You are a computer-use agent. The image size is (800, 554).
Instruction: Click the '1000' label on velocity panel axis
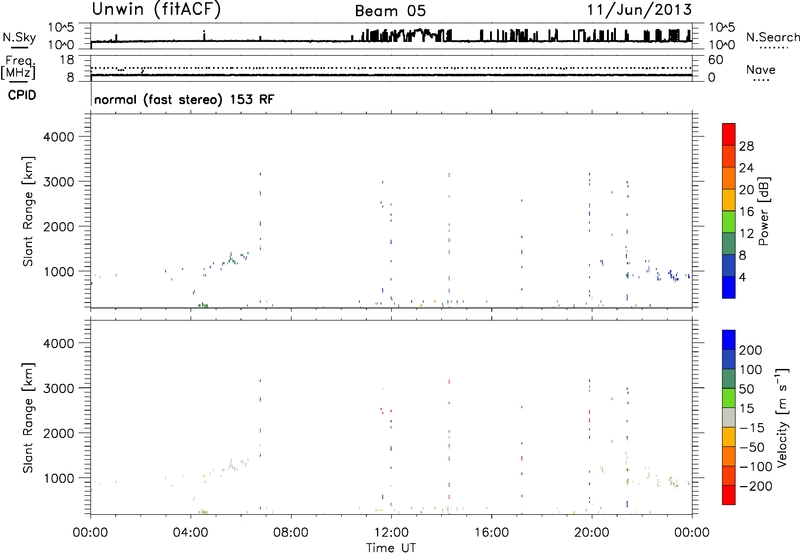pos(58,478)
